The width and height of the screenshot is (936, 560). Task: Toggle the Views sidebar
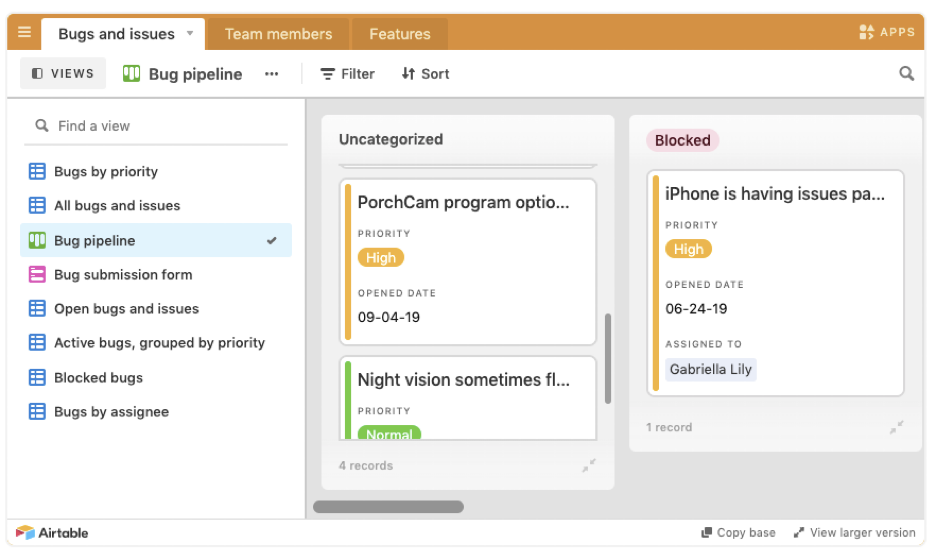coord(63,73)
